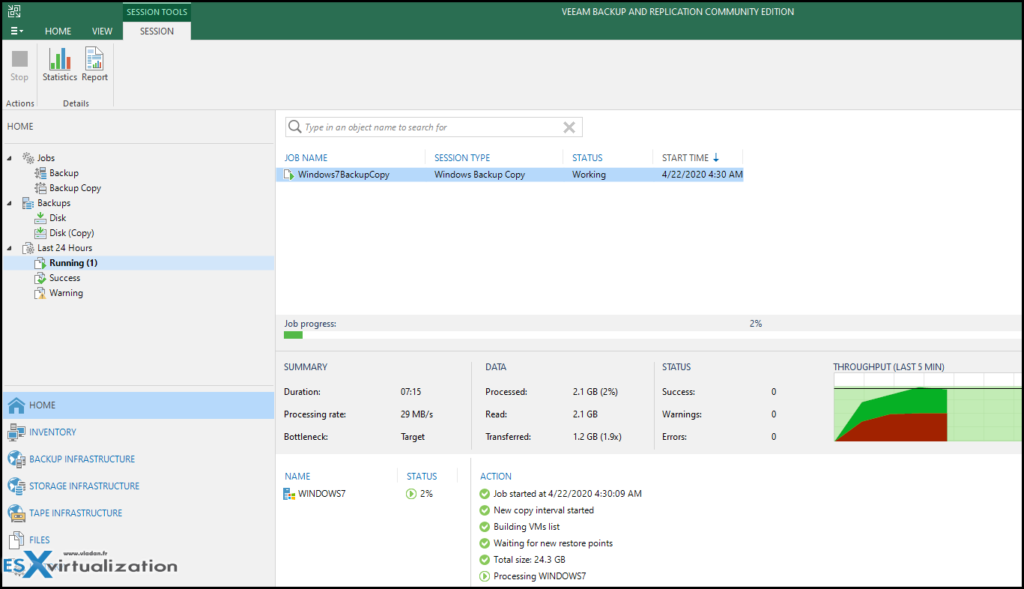The width and height of the screenshot is (1024, 589).
Task: Collapse the Jobs tree node
Action: (8, 157)
